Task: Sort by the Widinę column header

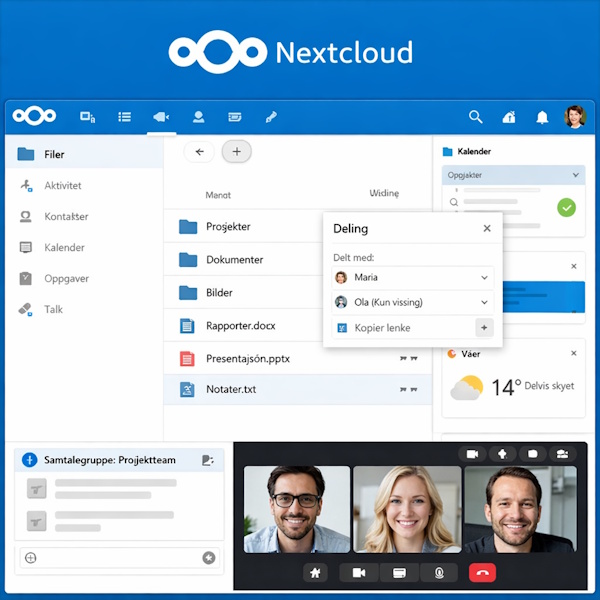Action: click(384, 193)
